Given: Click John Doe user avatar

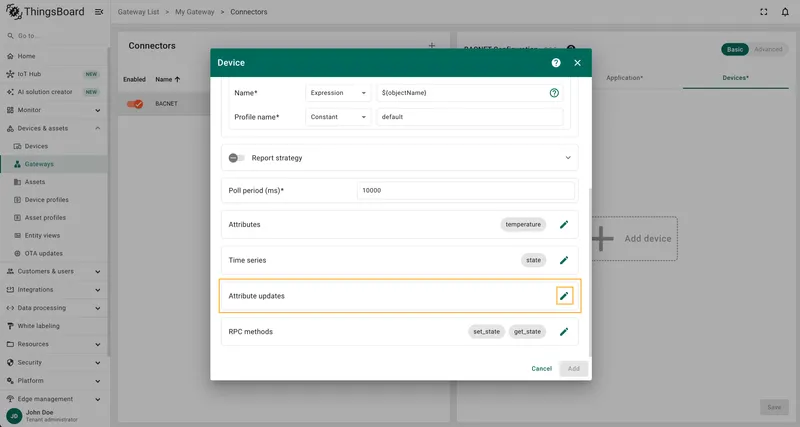Looking at the screenshot, I should (14, 416).
